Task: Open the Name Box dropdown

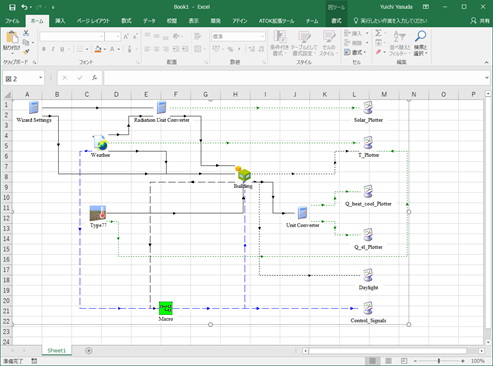Action: 41,78
